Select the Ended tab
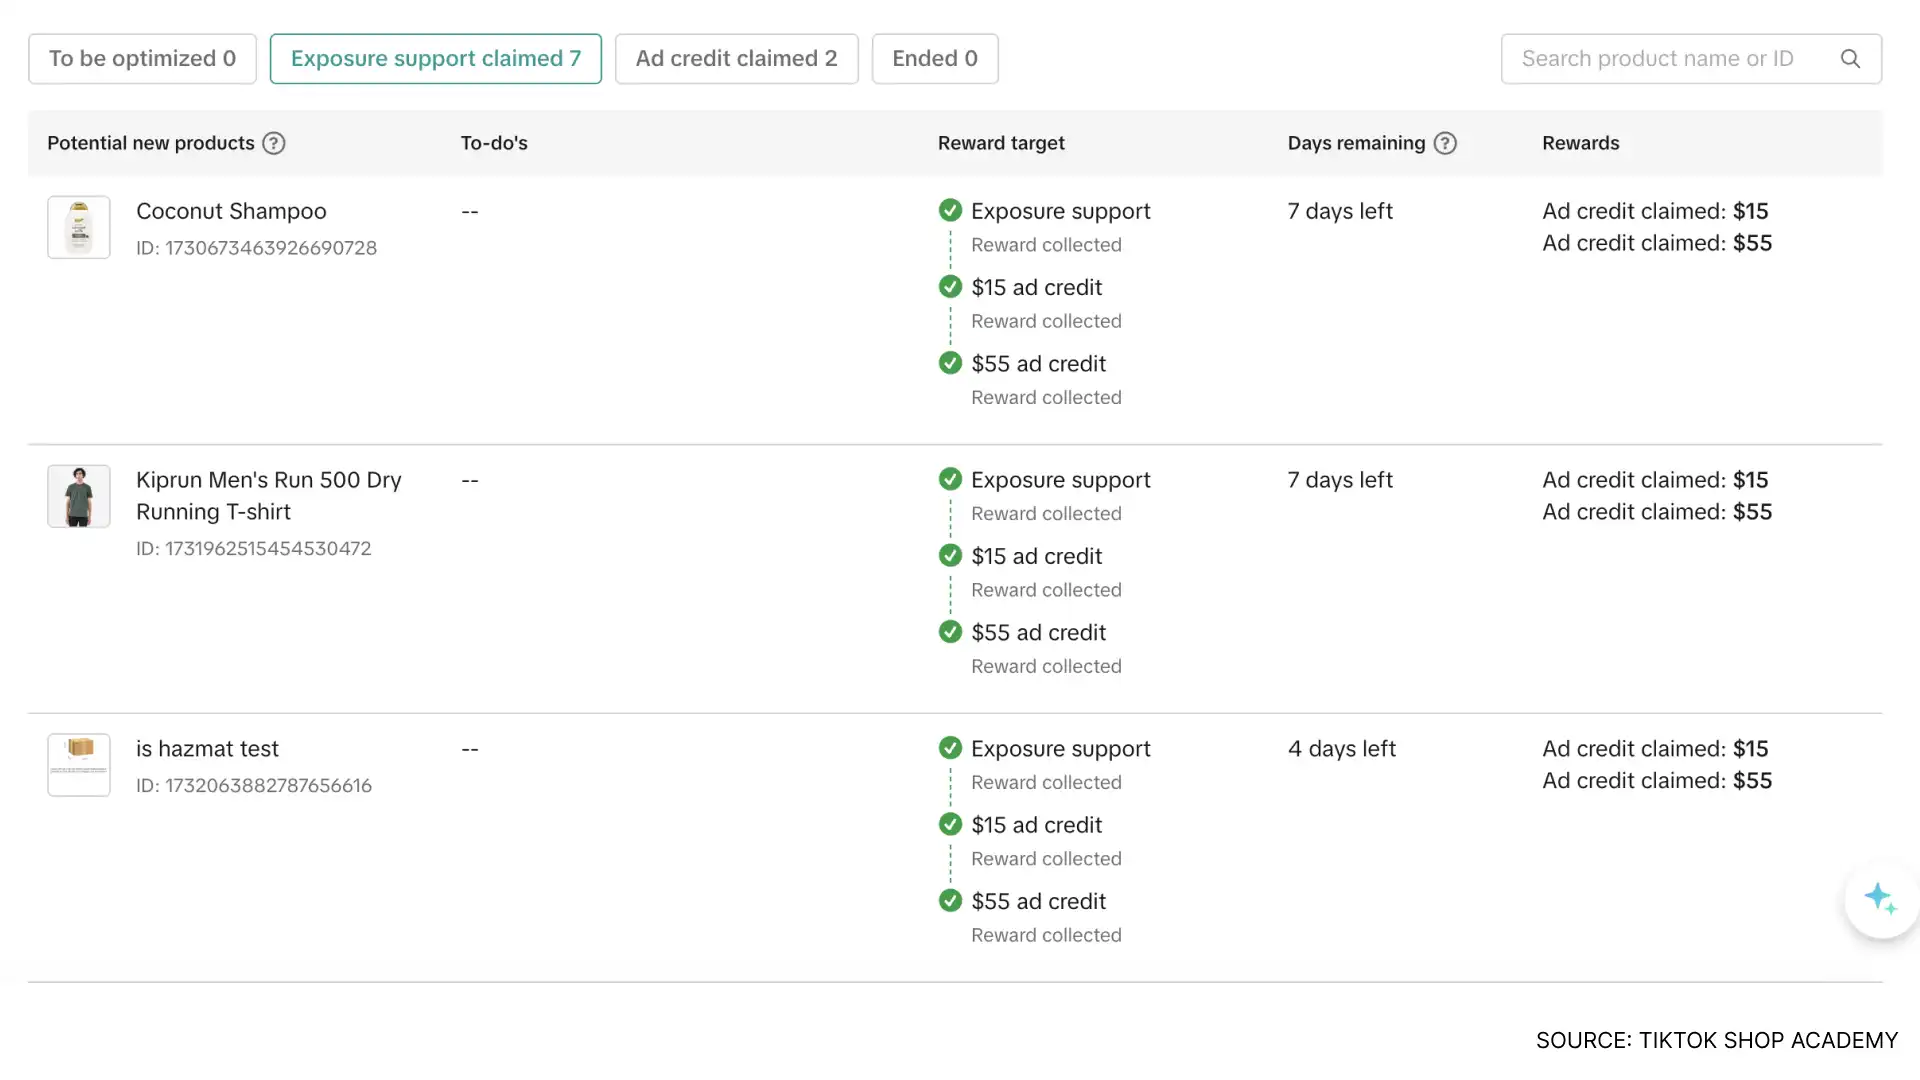1920x1080 pixels. pyautogui.click(x=934, y=58)
